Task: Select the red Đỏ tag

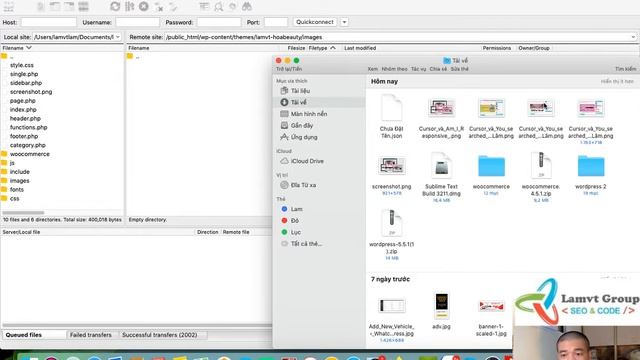Action: point(290,220)
